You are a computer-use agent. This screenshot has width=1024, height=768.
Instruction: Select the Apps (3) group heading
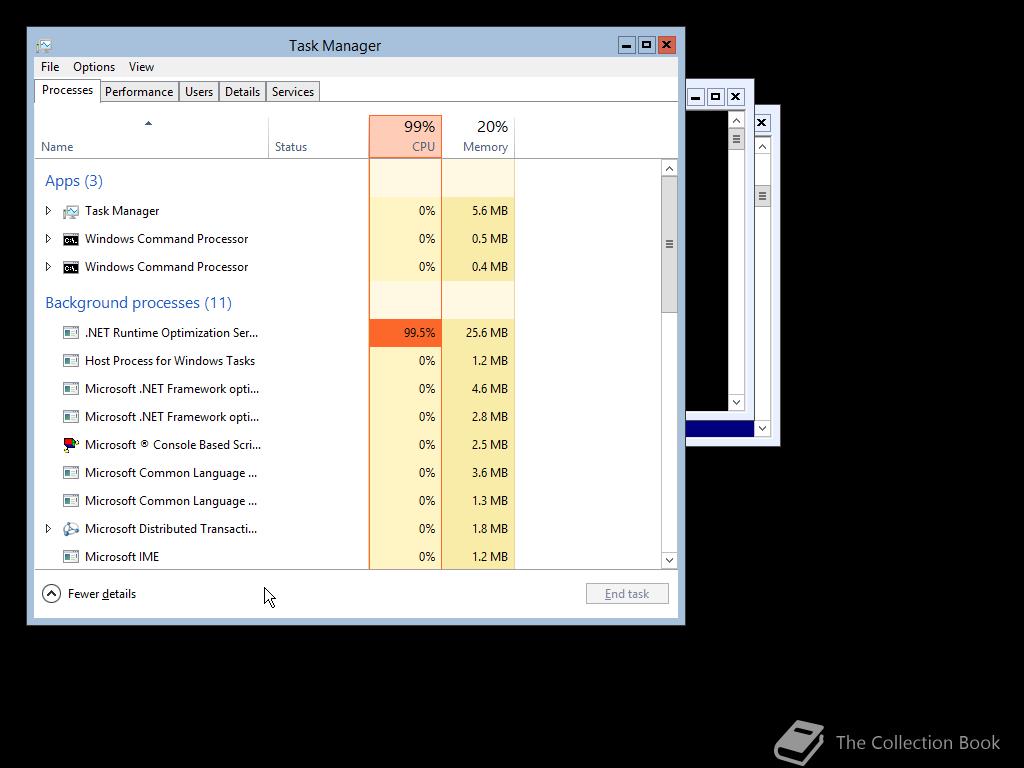click(x=74, y=181)
